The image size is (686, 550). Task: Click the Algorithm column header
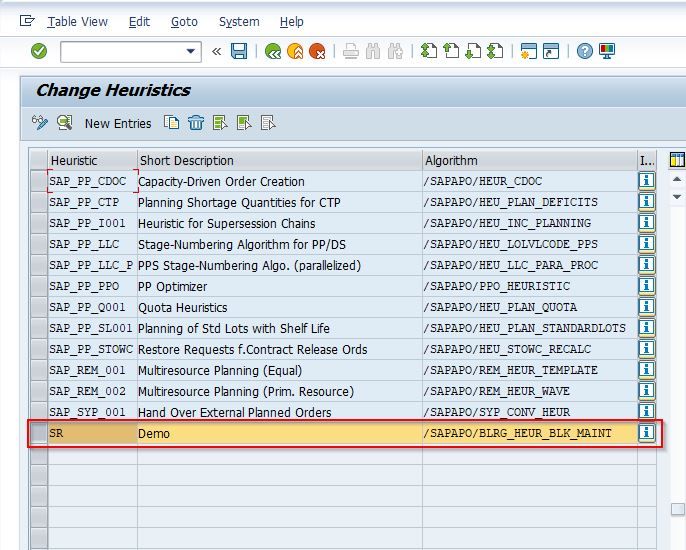(x=530, y=160)
